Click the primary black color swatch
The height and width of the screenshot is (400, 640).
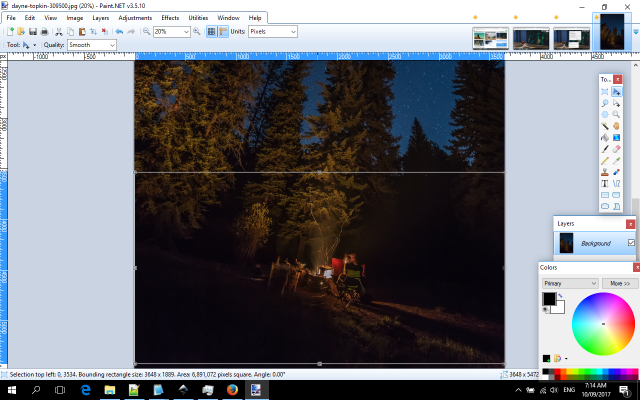[549, 299]
